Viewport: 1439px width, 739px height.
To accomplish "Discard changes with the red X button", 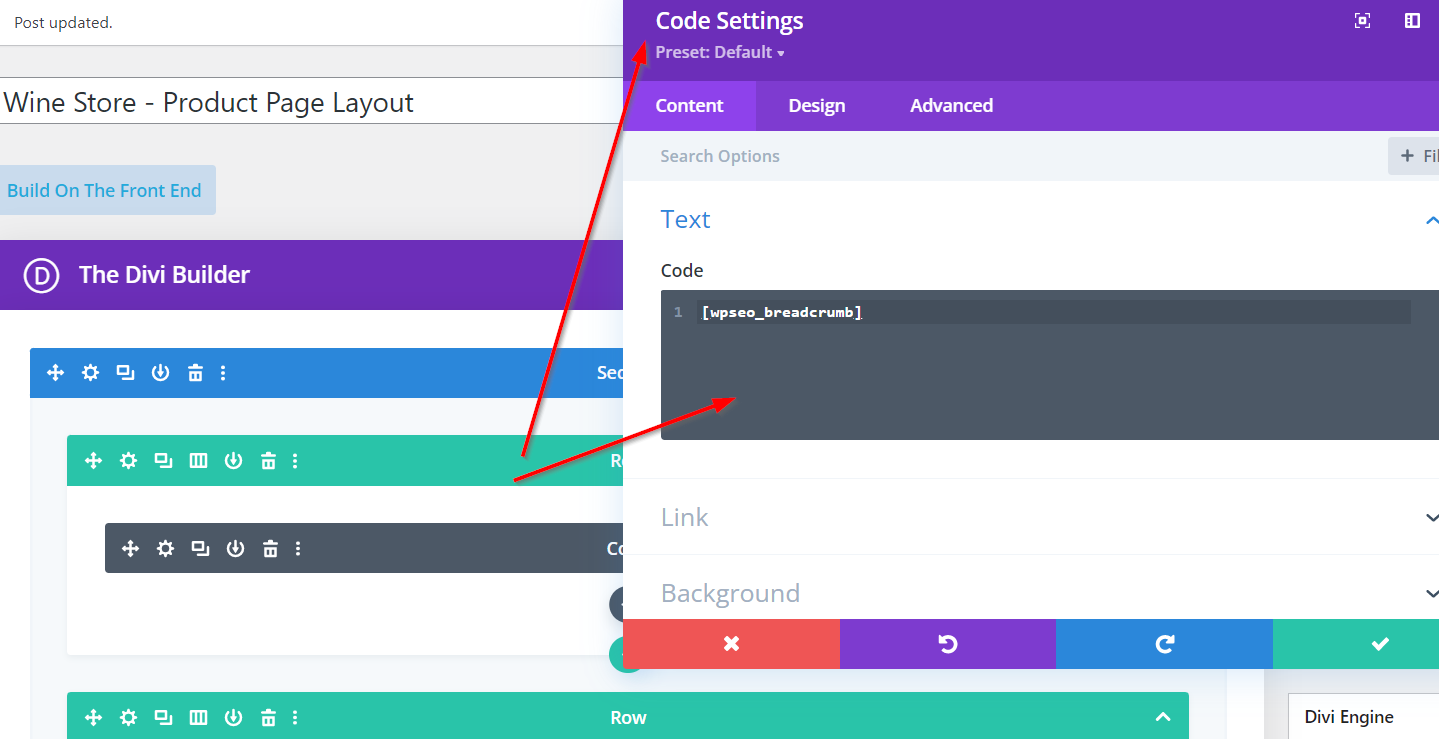I will (x=731, y=644).
